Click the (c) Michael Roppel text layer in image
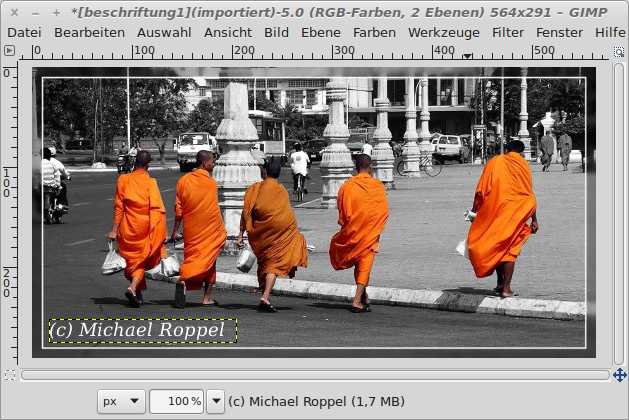Image resolution: width=629 pixels, height=420 pixels. click(143, 331)
